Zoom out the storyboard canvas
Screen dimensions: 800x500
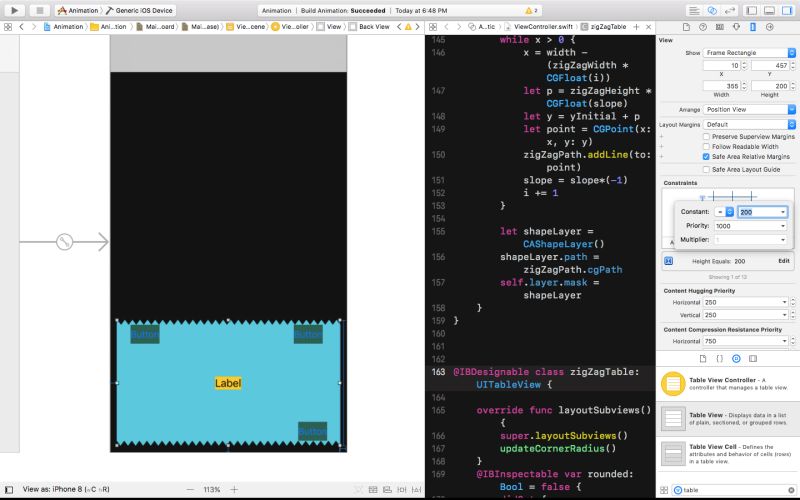(x=190, y=489)
